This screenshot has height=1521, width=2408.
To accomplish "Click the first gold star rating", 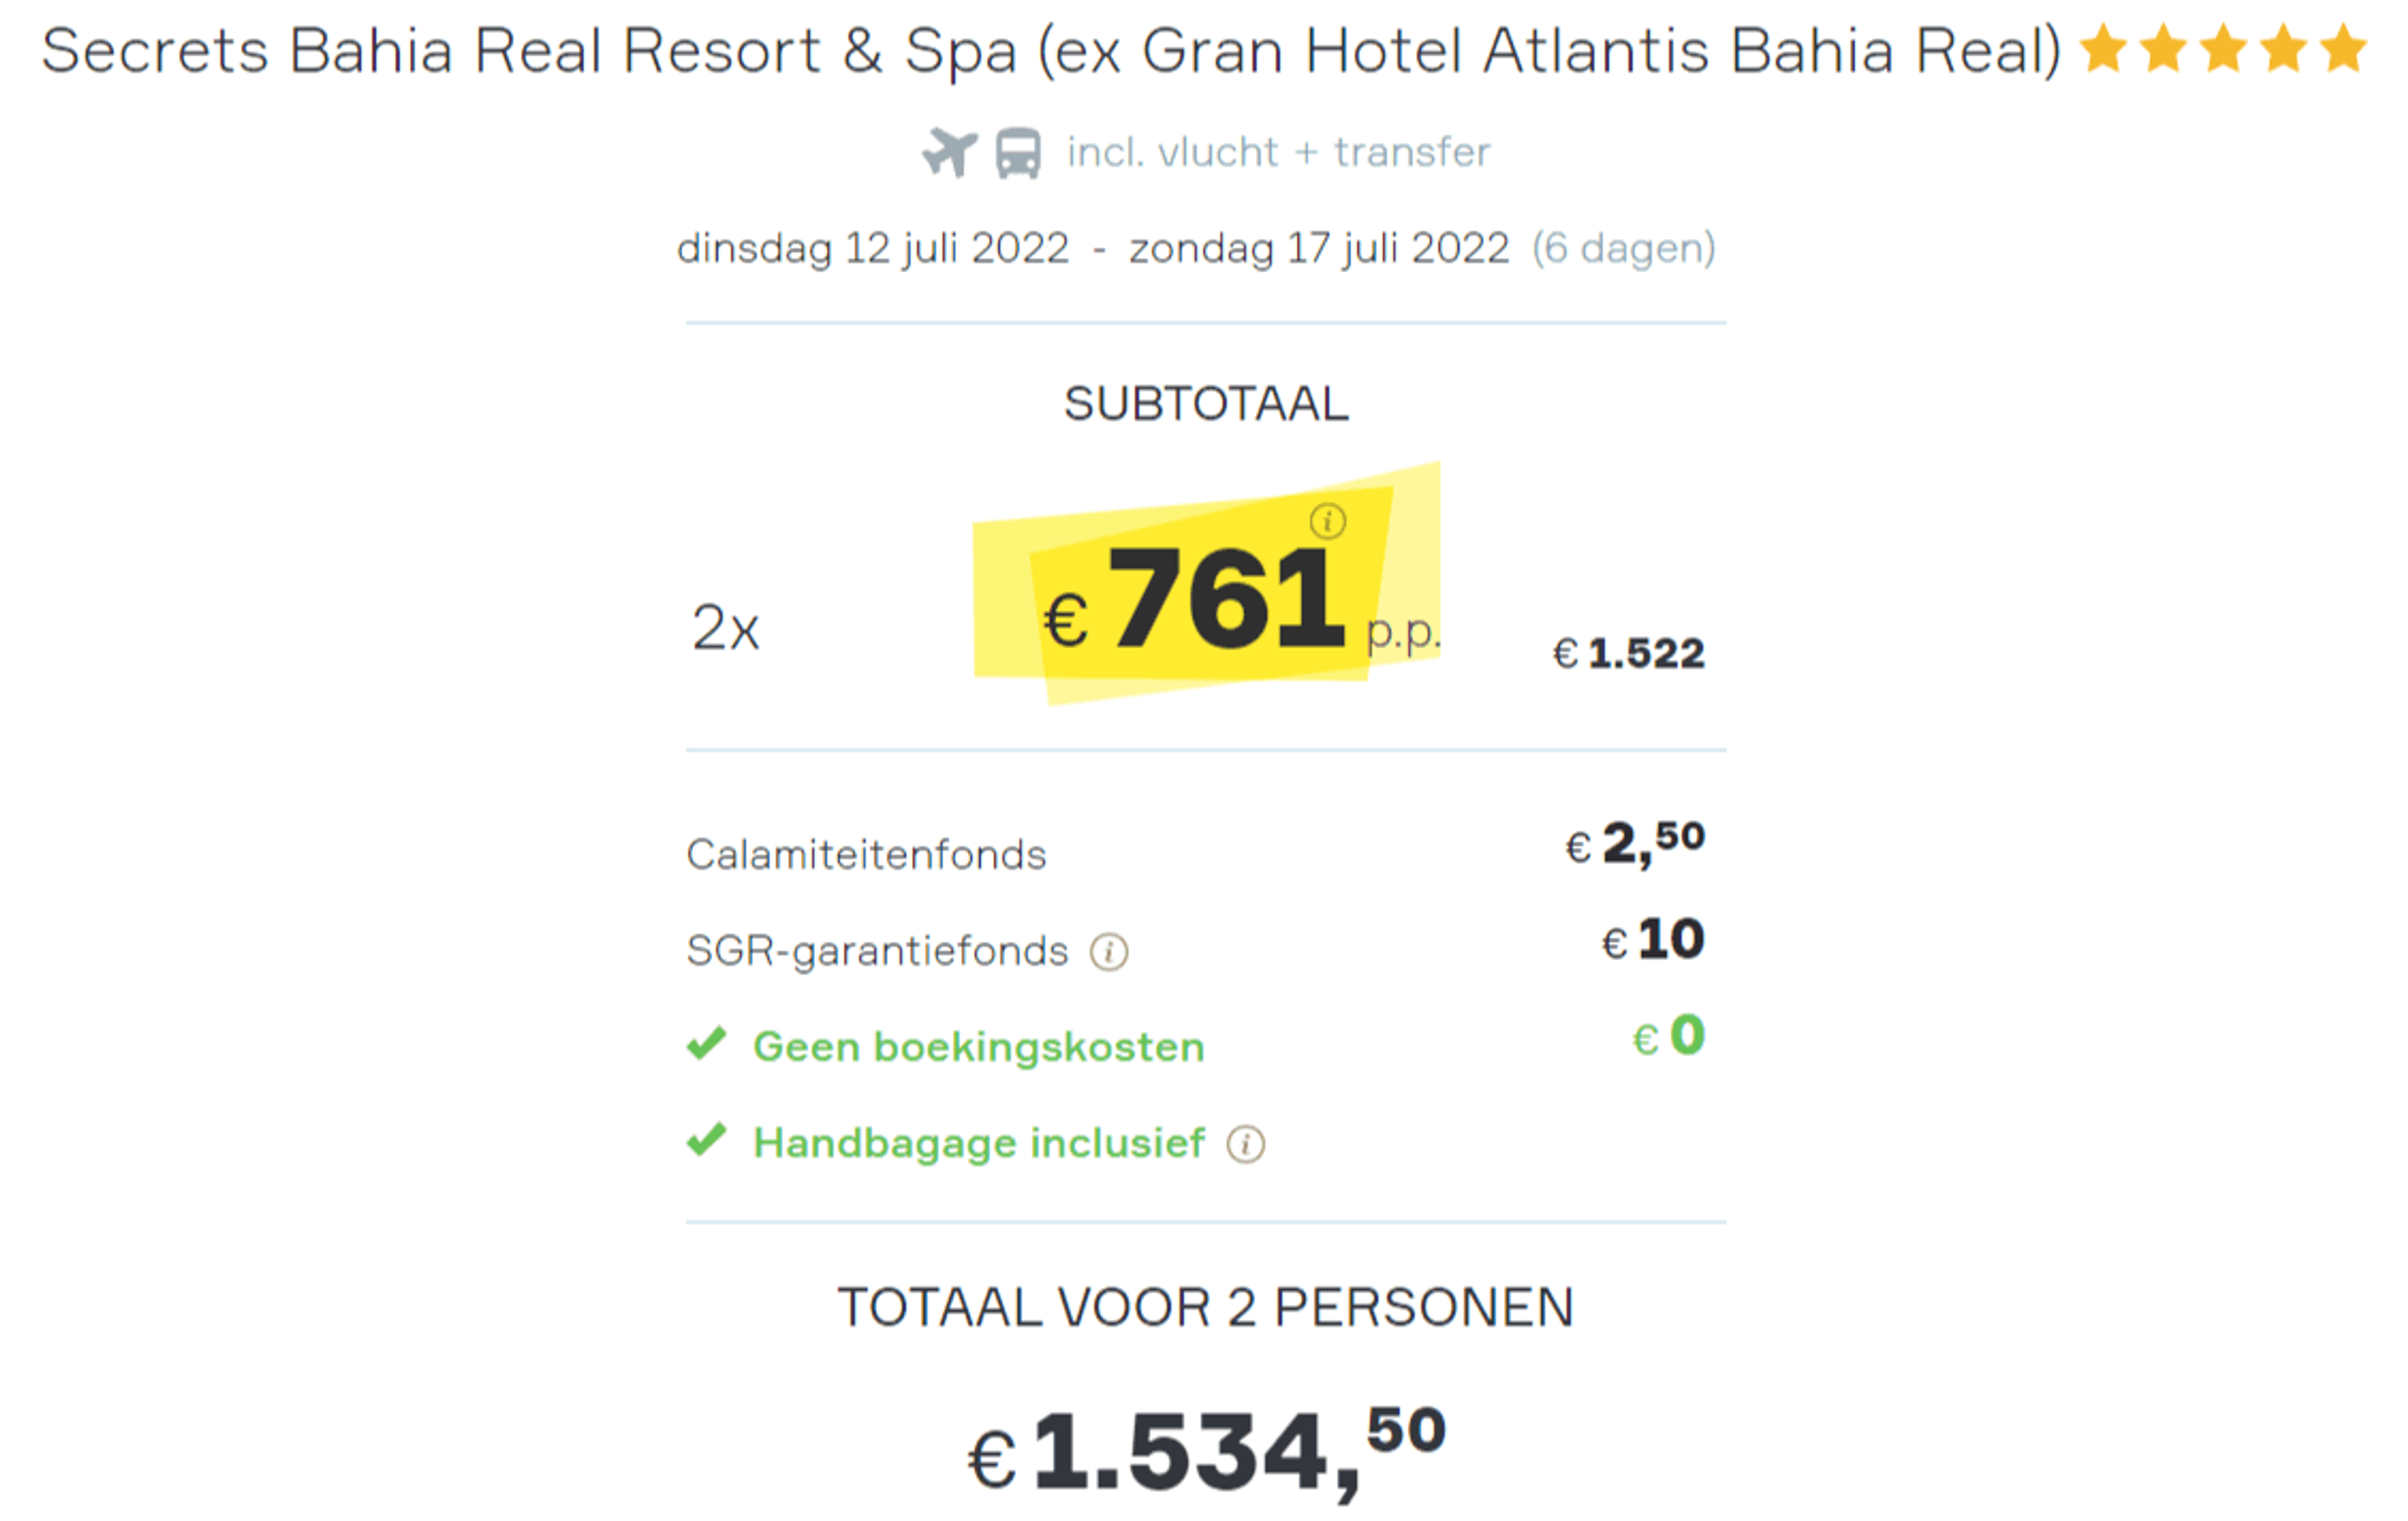I will pyautogui.click(x=2104, y=49).
